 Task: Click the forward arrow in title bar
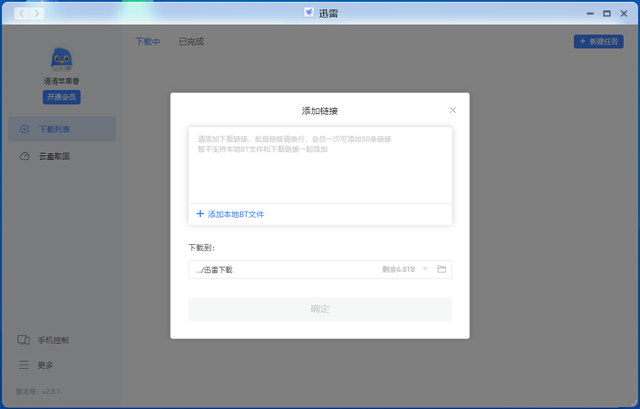tap(37, 13)
